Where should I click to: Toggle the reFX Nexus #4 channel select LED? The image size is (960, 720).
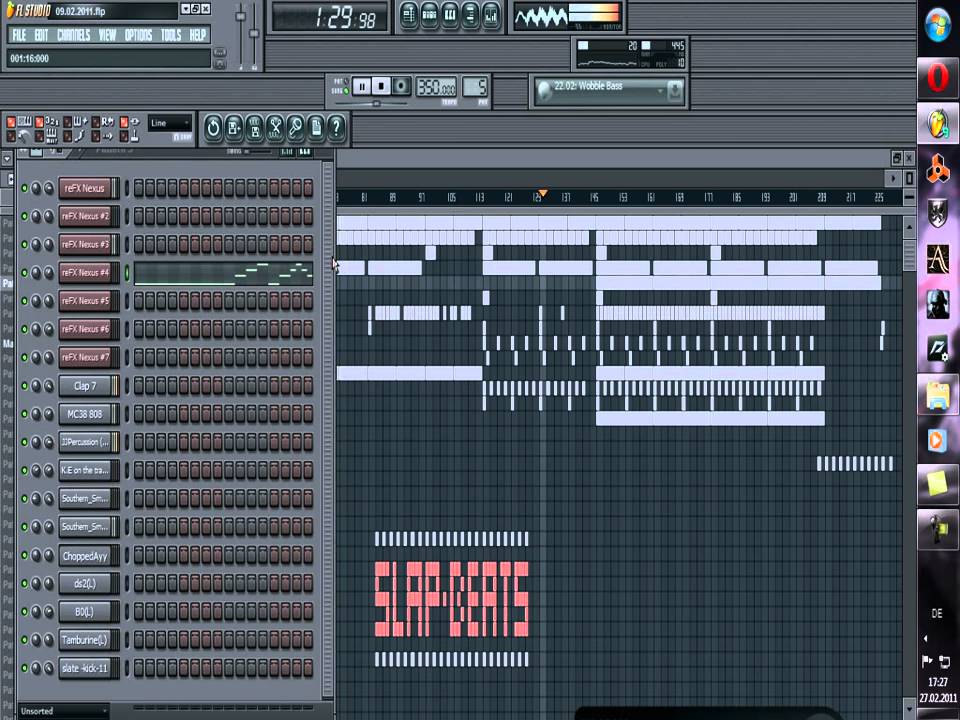(x=127, y=272)
